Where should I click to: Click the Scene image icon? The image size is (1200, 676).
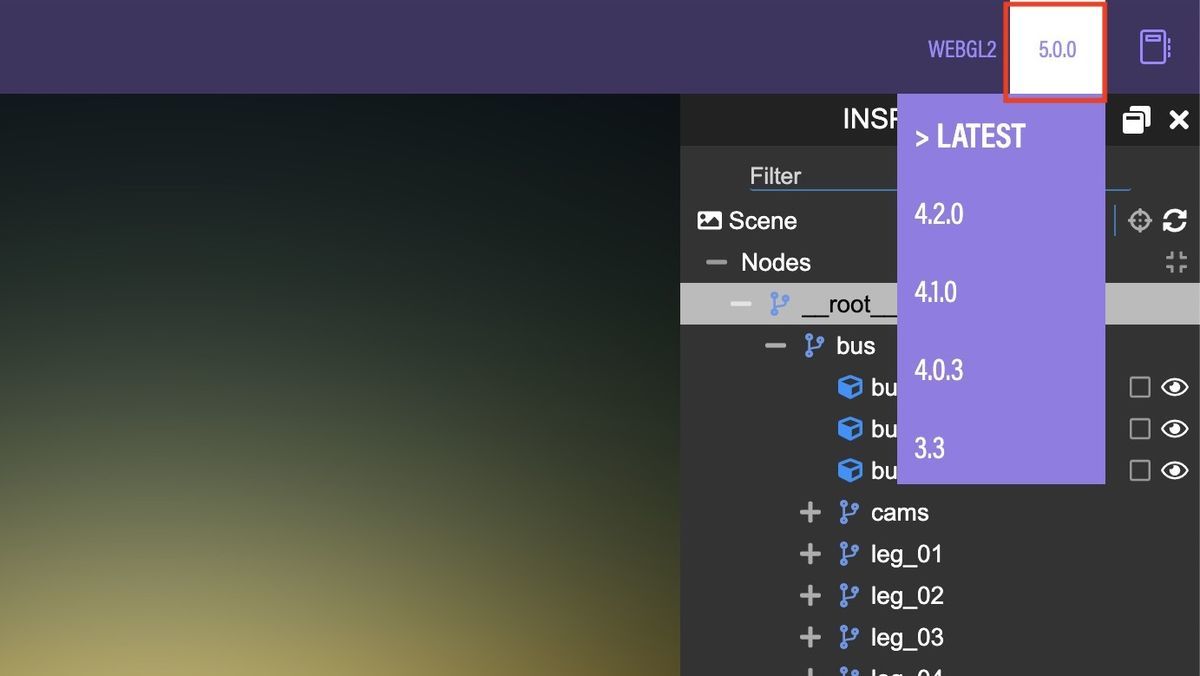710,219
